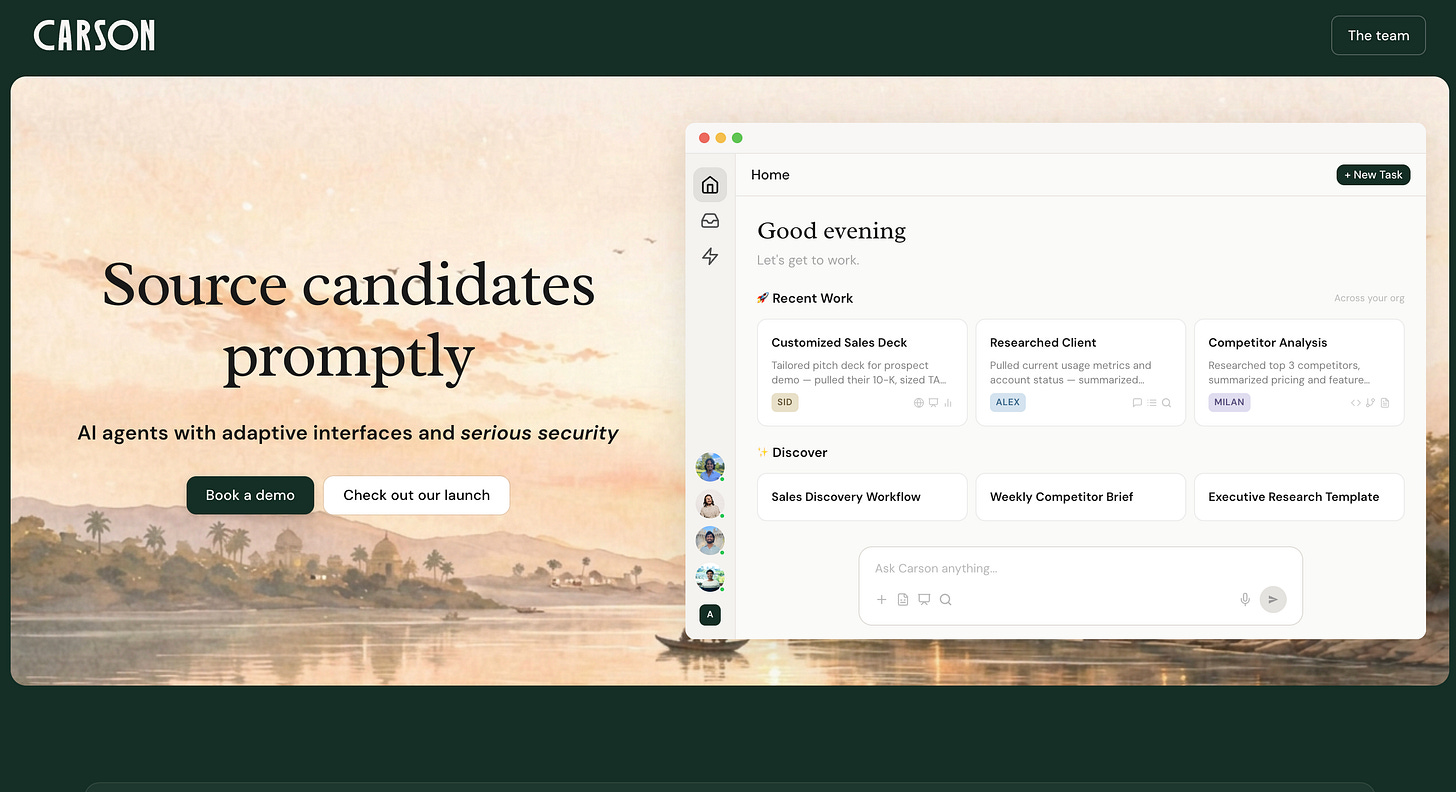Open Sales Discovery Workflow card
Screen dimensions: 1456x792
[862, 497]
